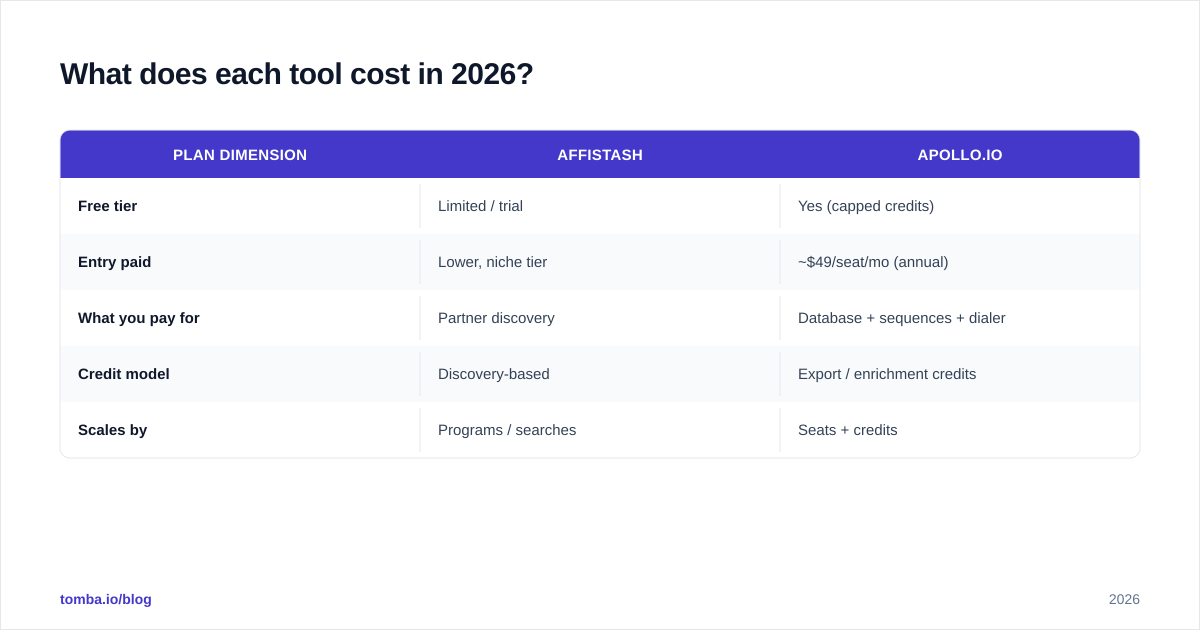
Task: Click the 'Lower, niche tier' cell
Action: (600, 262)
